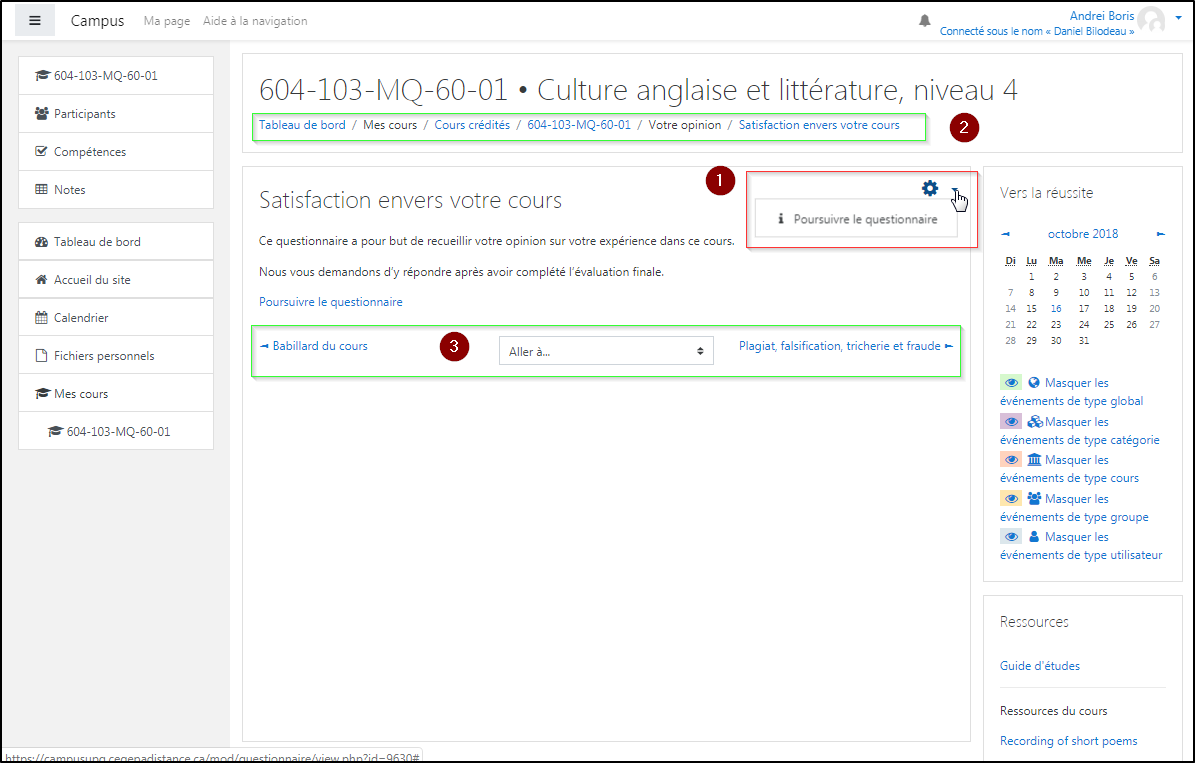
Task: Hide category type events eye icon
Action: pos(1011,422)
